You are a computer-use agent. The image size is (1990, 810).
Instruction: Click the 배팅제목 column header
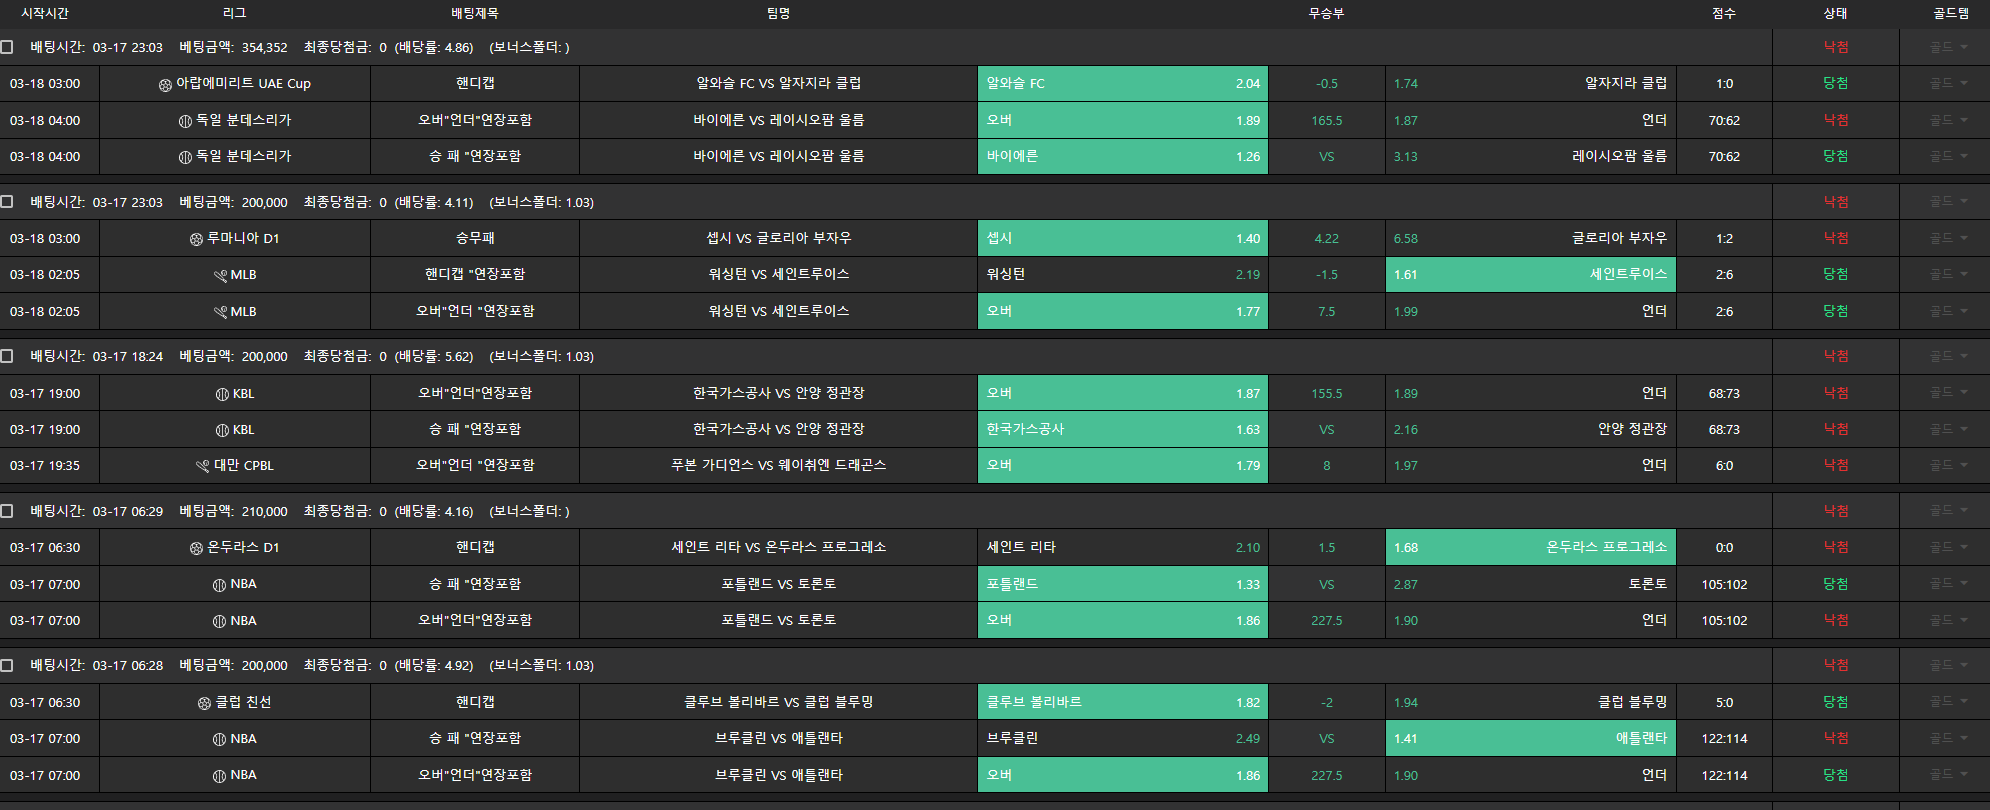474,13
